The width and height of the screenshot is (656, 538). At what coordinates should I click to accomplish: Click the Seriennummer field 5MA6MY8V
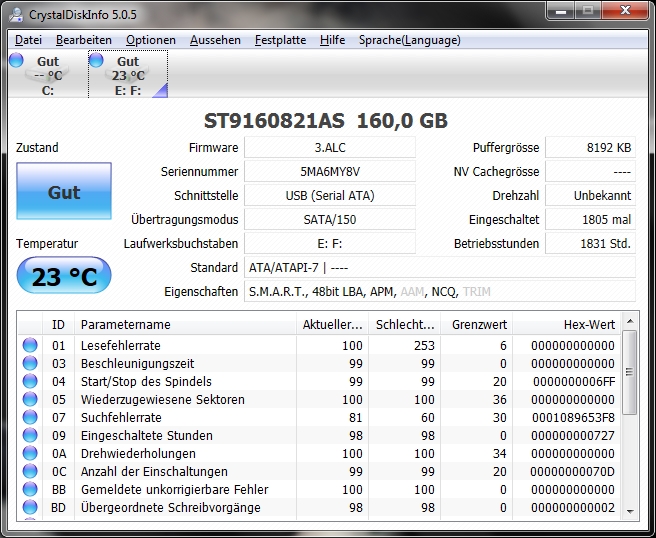pos(330,172)
